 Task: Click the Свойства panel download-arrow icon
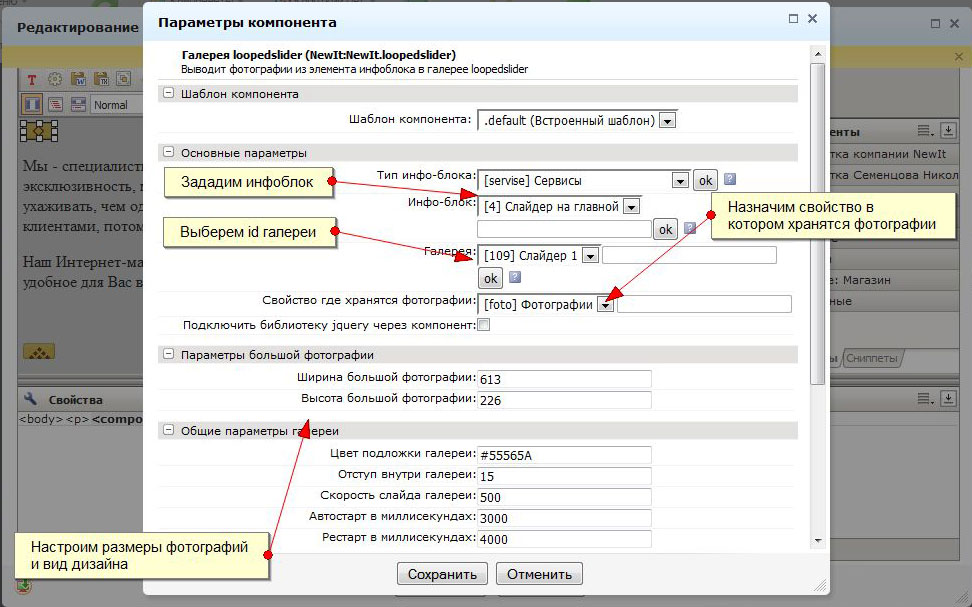[x=948, y=399]
